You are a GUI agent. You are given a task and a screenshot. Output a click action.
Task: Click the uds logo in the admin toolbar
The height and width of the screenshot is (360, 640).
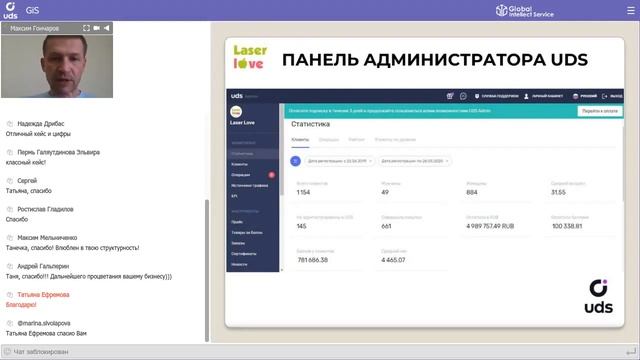(237, 96)
